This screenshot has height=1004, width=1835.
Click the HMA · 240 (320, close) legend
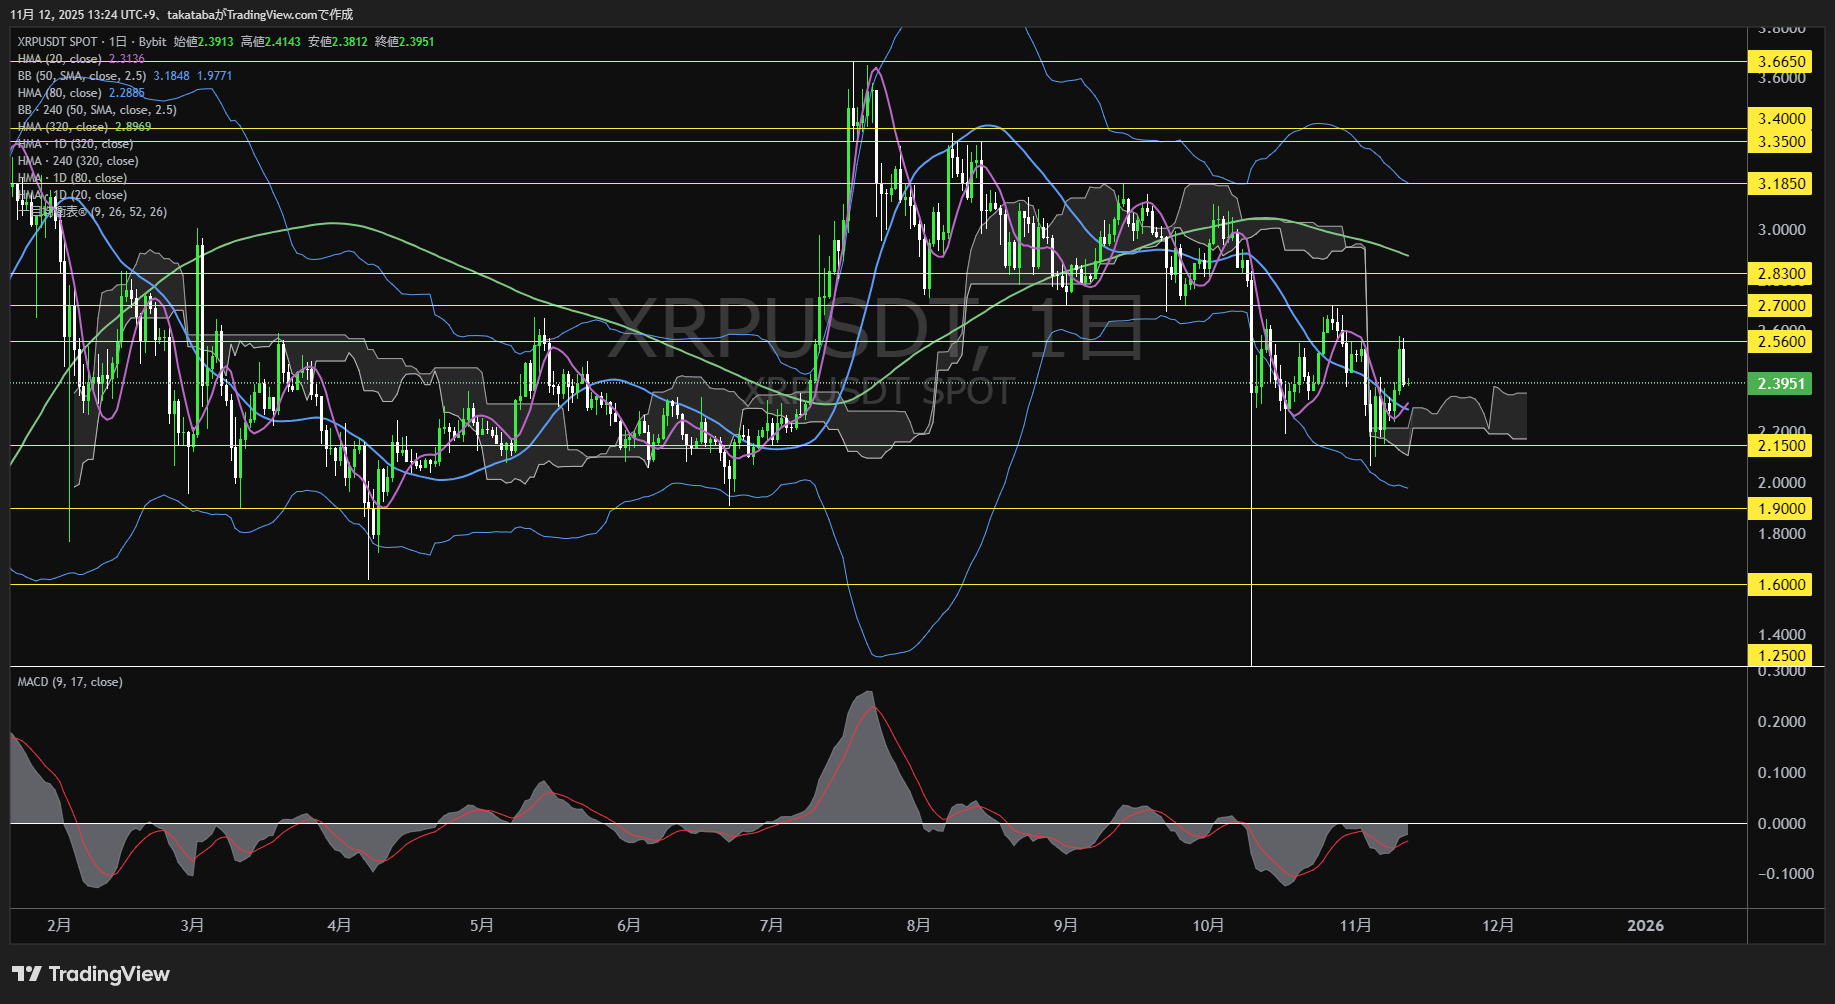(x=78, y=161)
